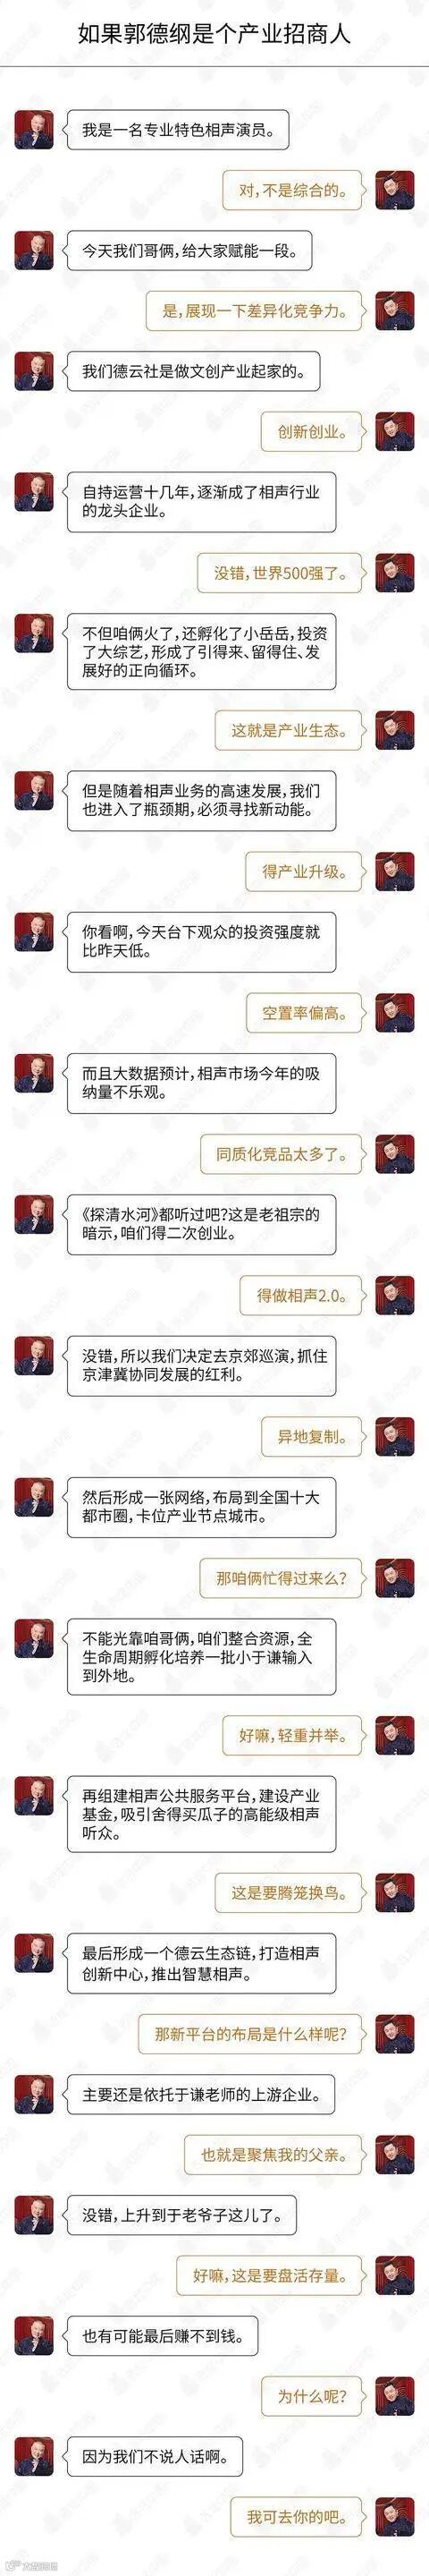The image size is (429, 2576).
Task: Click avatar beside '《探清水河》都听过吧' message
Action: (x=34, y=1214)
